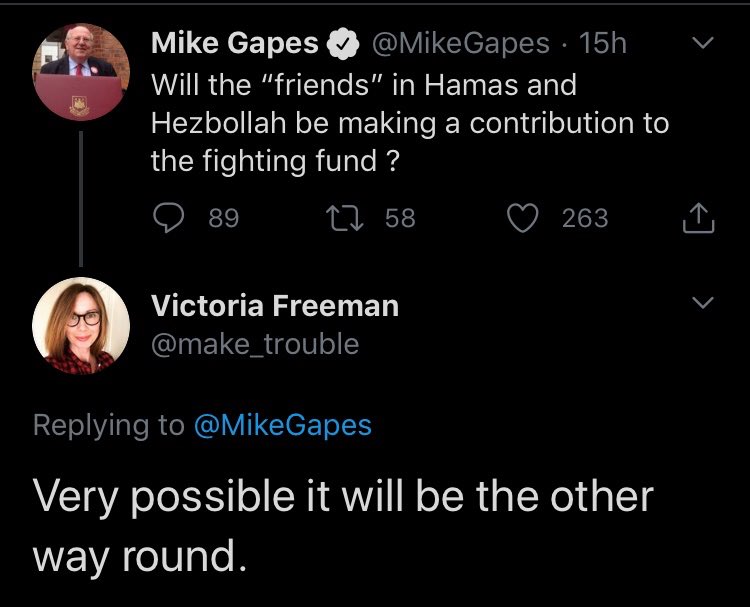Click the @make_trouble handle
This screenshot has height=607, width=750.
(x=255, y=344)
